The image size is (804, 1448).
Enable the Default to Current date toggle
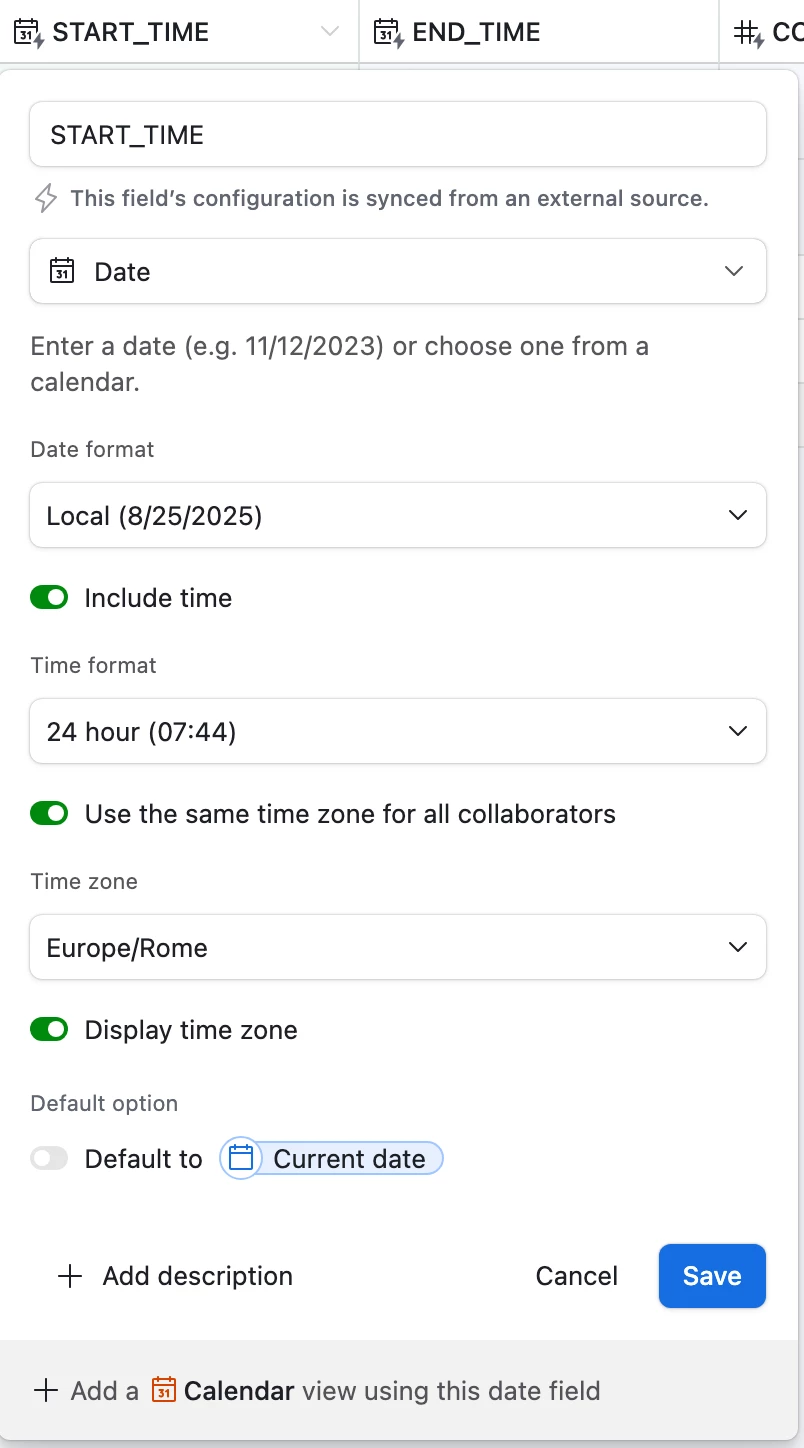tap(49, 1159)
